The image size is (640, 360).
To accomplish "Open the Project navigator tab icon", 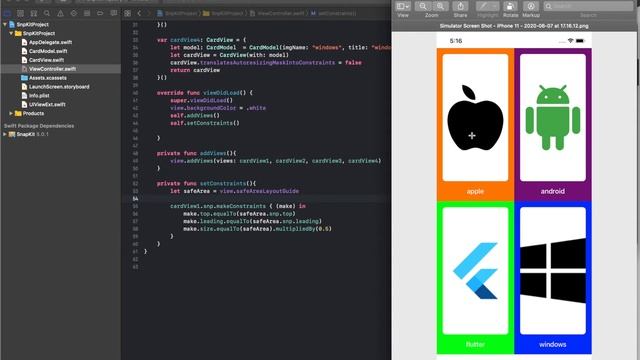I will click(x=7, y=13).
